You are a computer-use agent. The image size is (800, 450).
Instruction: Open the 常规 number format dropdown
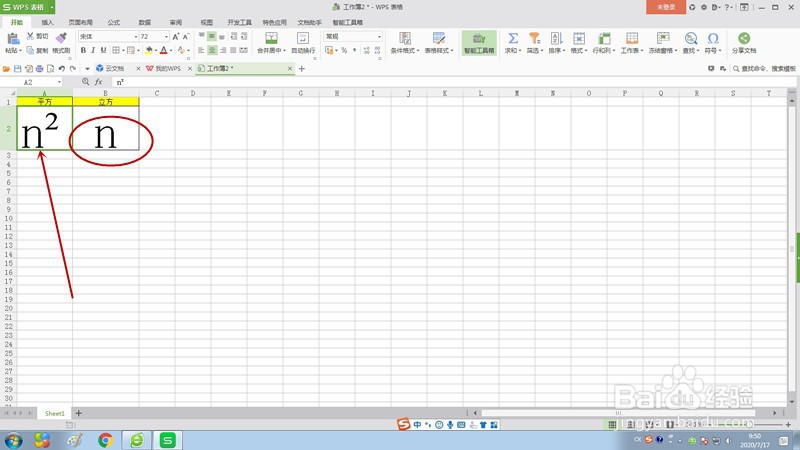coord(379,37)
